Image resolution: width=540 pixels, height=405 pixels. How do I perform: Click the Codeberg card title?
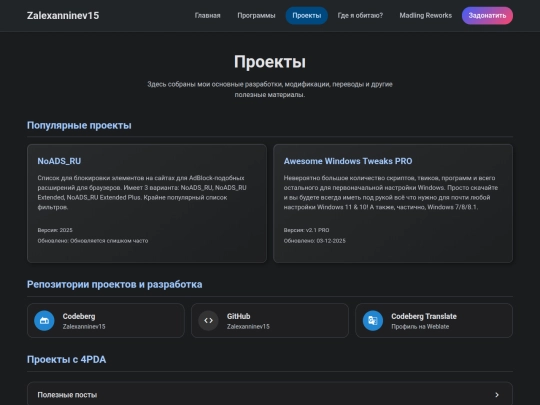pos(79,316)
